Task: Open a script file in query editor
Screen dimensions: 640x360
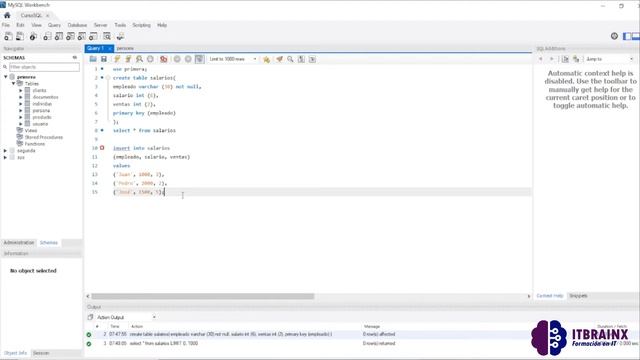Action: pos(93,59)
